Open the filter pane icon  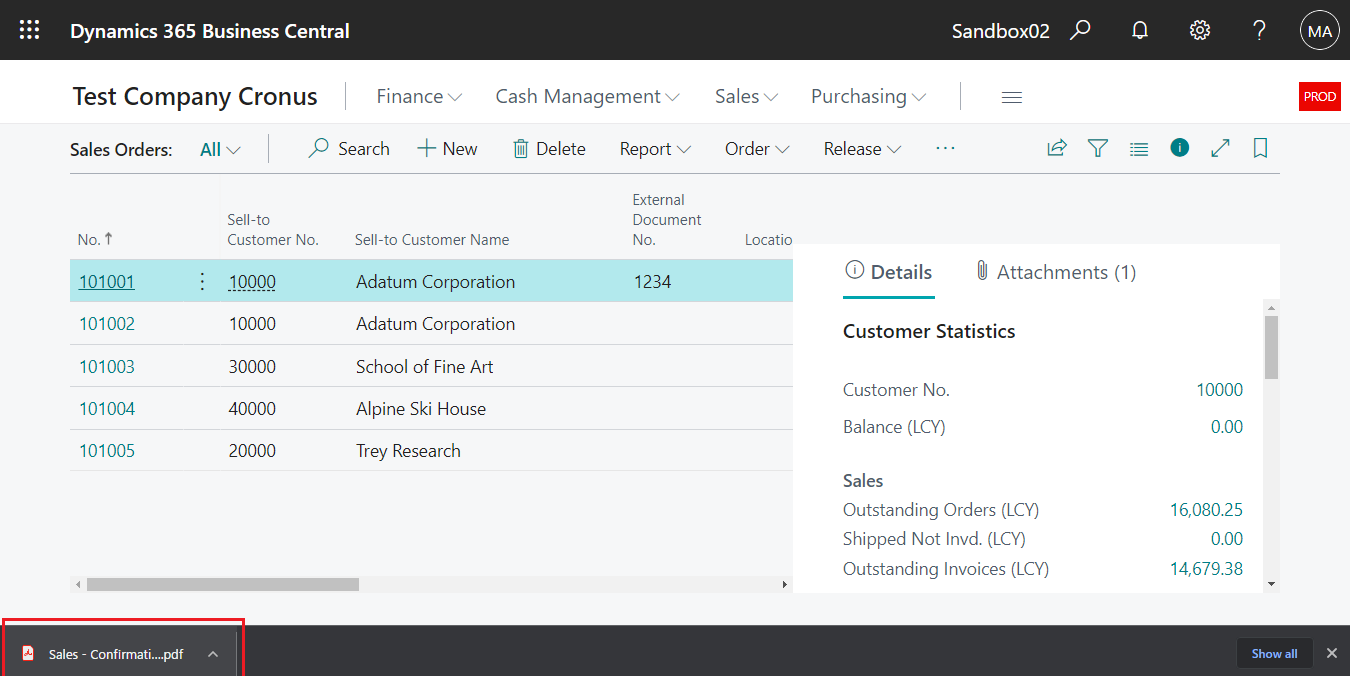click(x=1097, y=148)
